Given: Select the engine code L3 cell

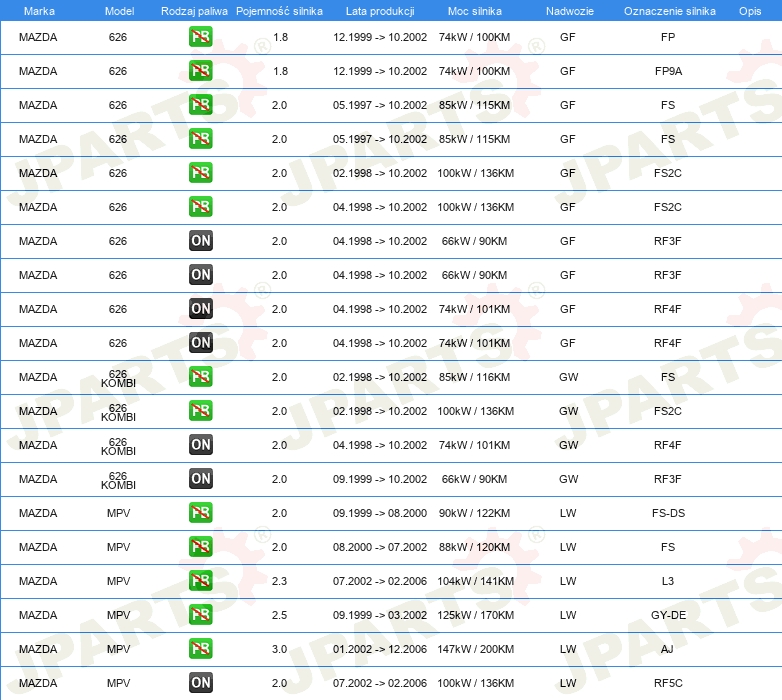Looking at the screenshot, I should [668, 581].
